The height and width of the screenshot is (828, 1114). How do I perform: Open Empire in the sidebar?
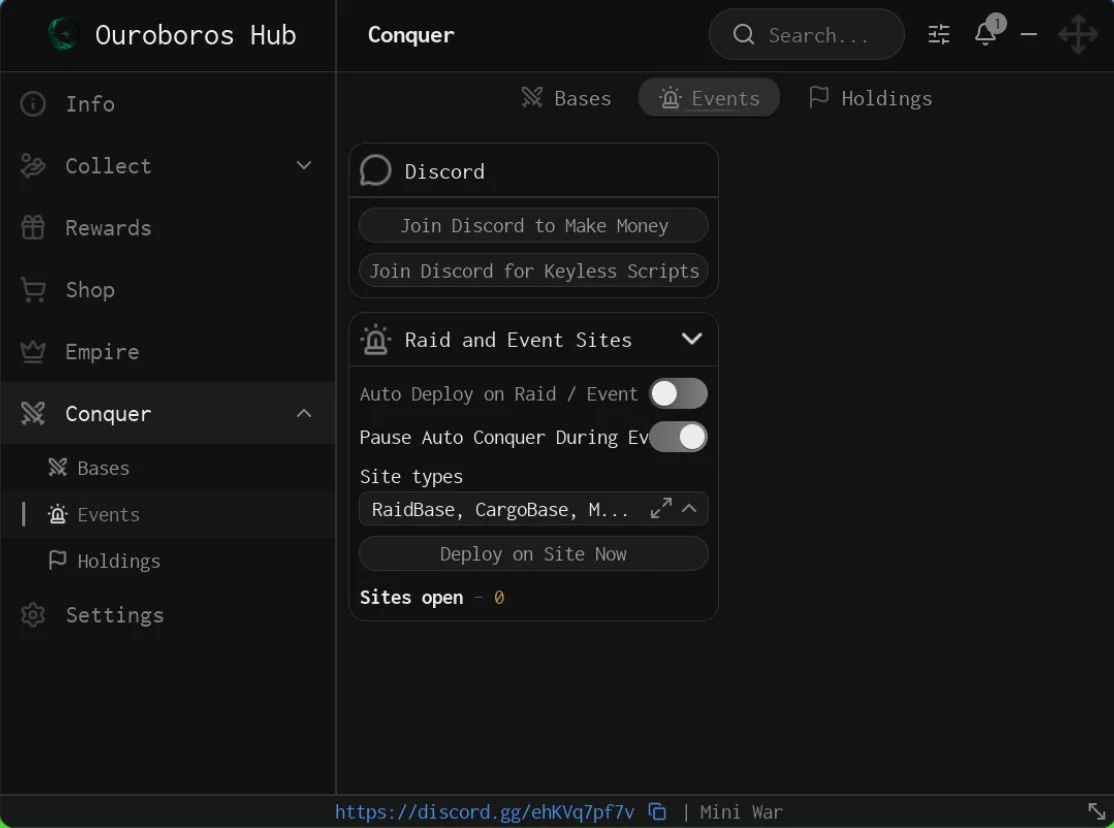click(168, 351)
